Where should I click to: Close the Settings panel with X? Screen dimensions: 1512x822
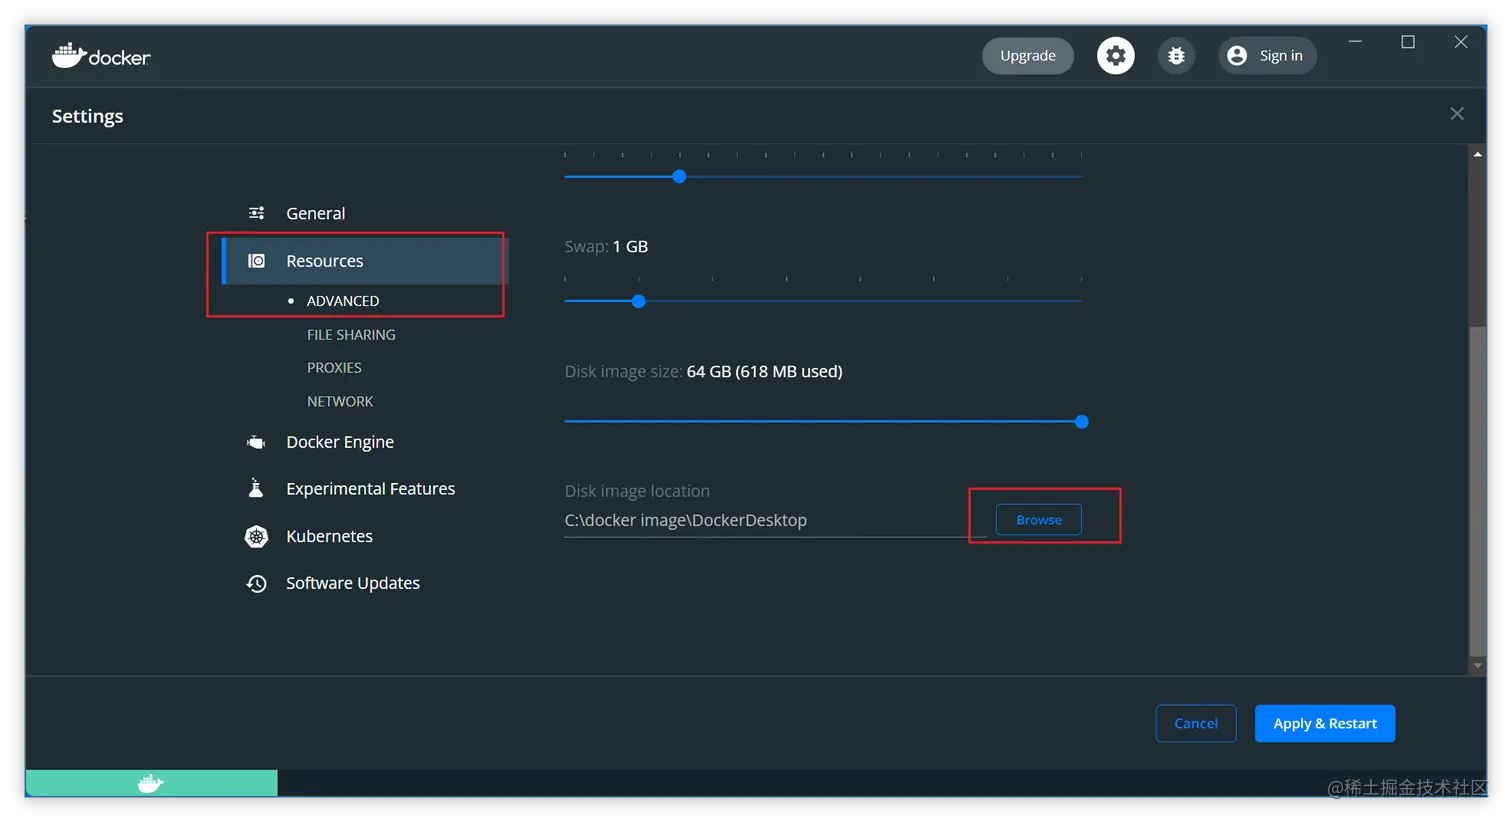click(1457, 114)
